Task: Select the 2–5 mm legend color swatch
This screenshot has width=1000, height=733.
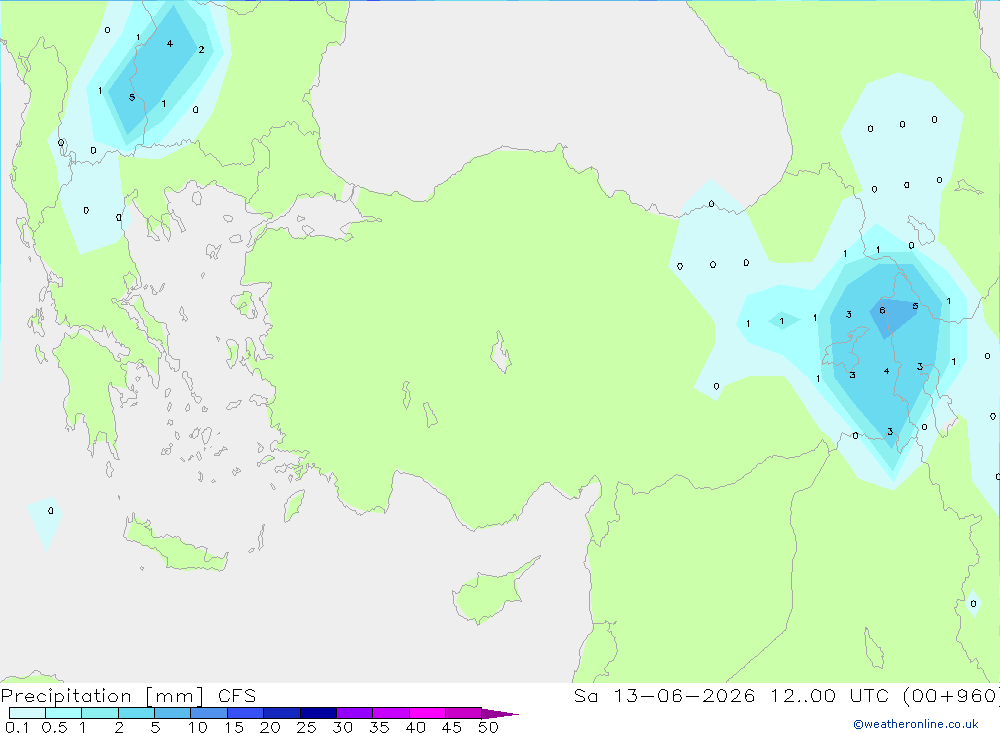Action: tap(136, 713)
